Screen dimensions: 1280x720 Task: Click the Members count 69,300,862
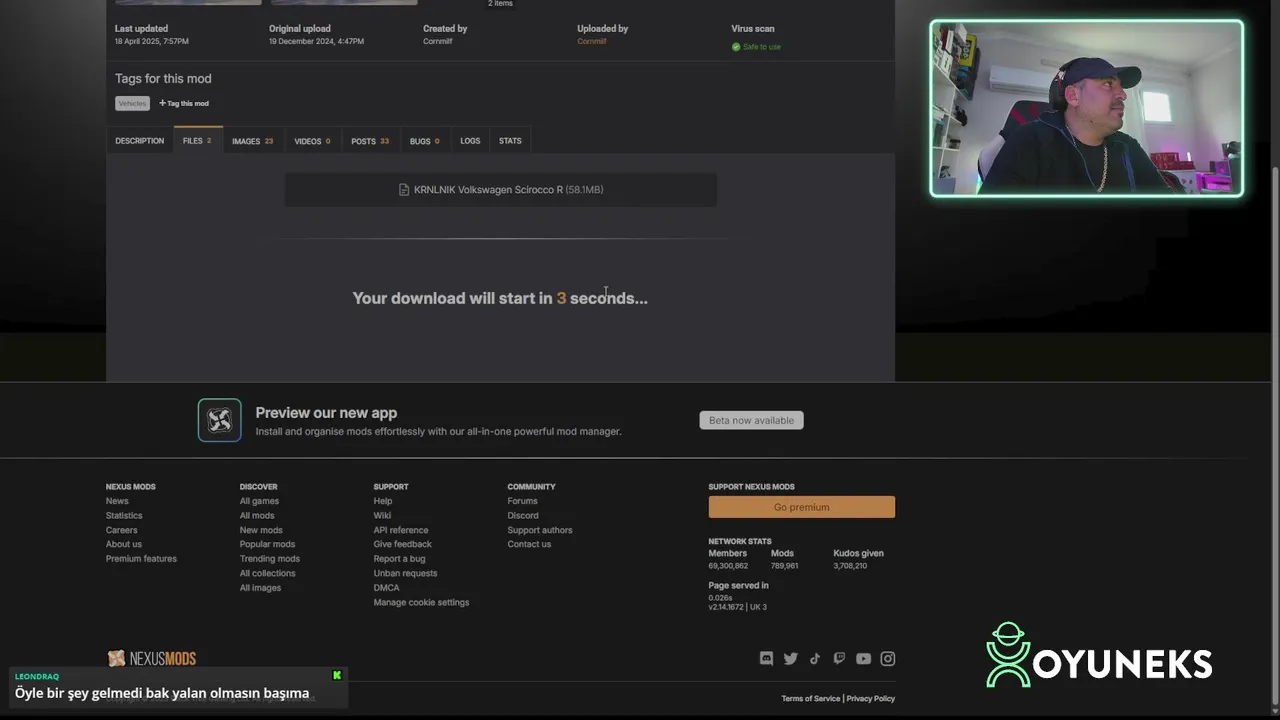pyautogui.click(x=728, y=566)
